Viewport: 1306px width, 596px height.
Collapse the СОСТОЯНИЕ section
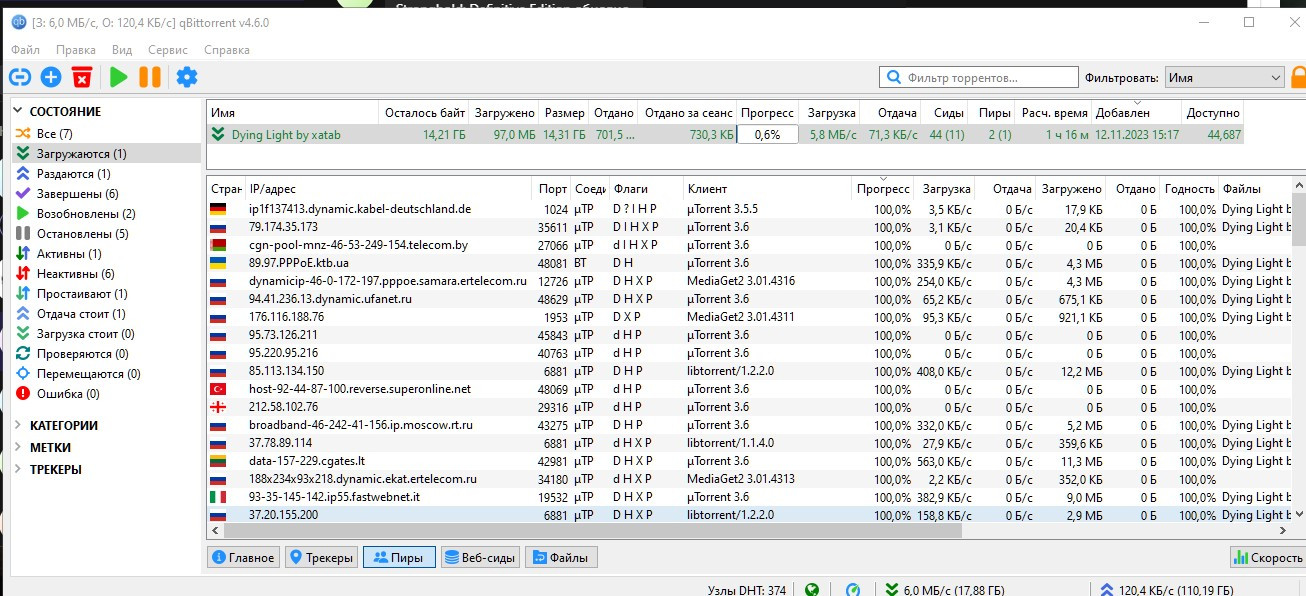coord(19,112)
